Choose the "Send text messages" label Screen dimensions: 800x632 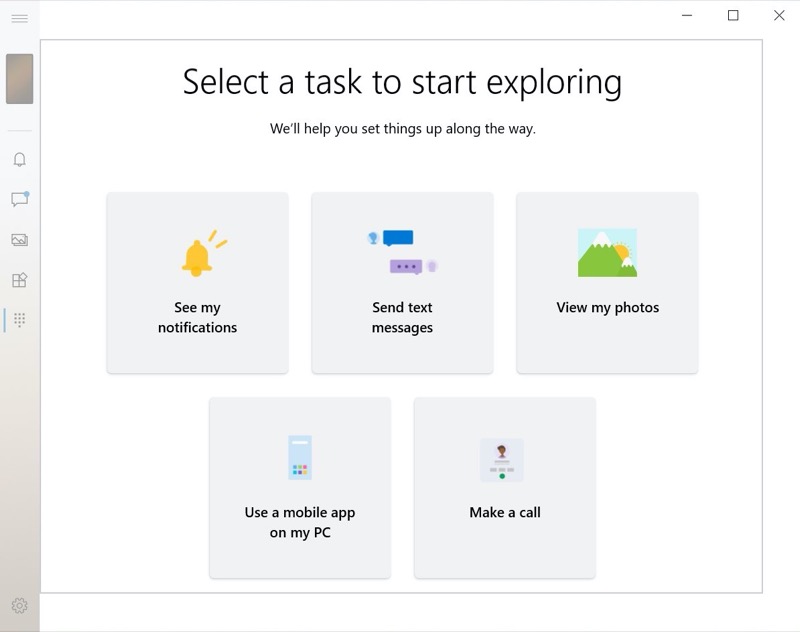pos(402,317)
